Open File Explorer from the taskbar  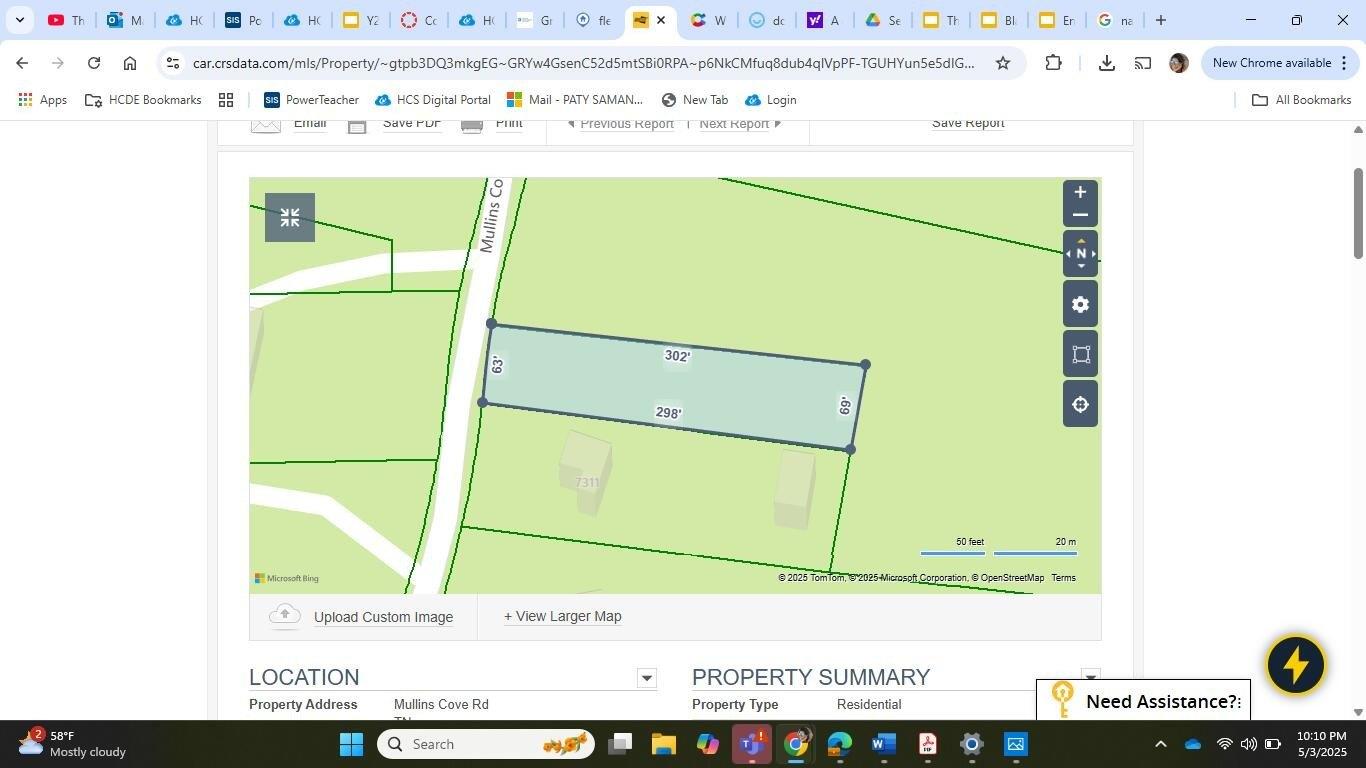point(664,744)
